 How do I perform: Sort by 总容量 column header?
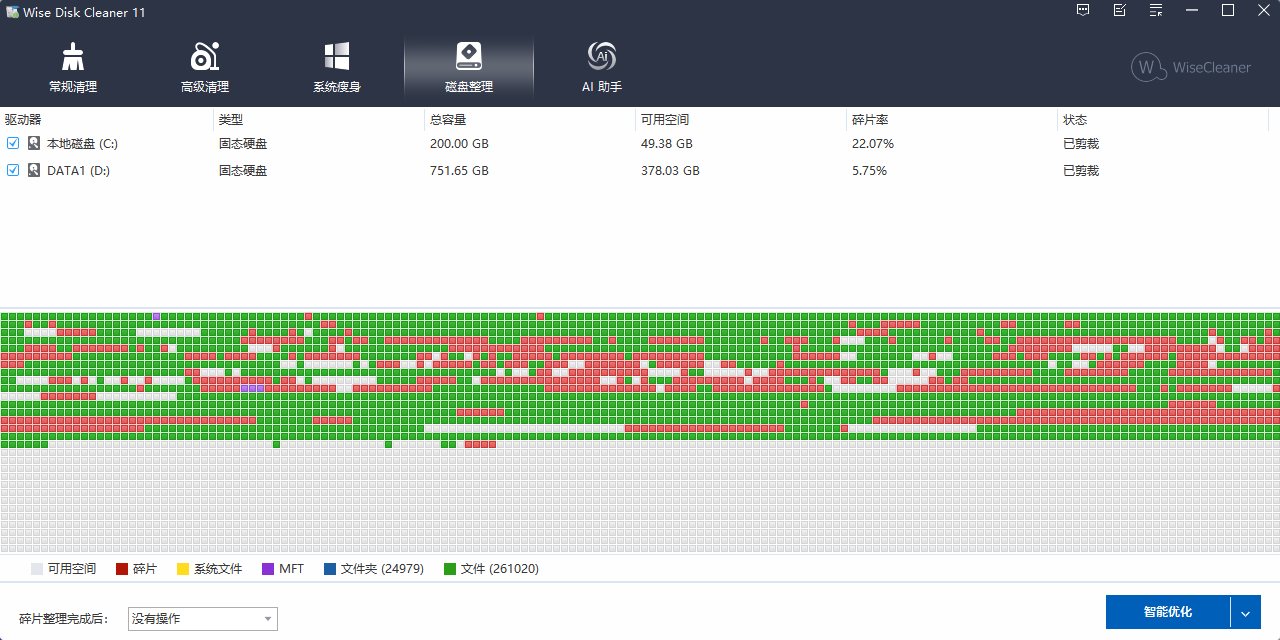448,120
